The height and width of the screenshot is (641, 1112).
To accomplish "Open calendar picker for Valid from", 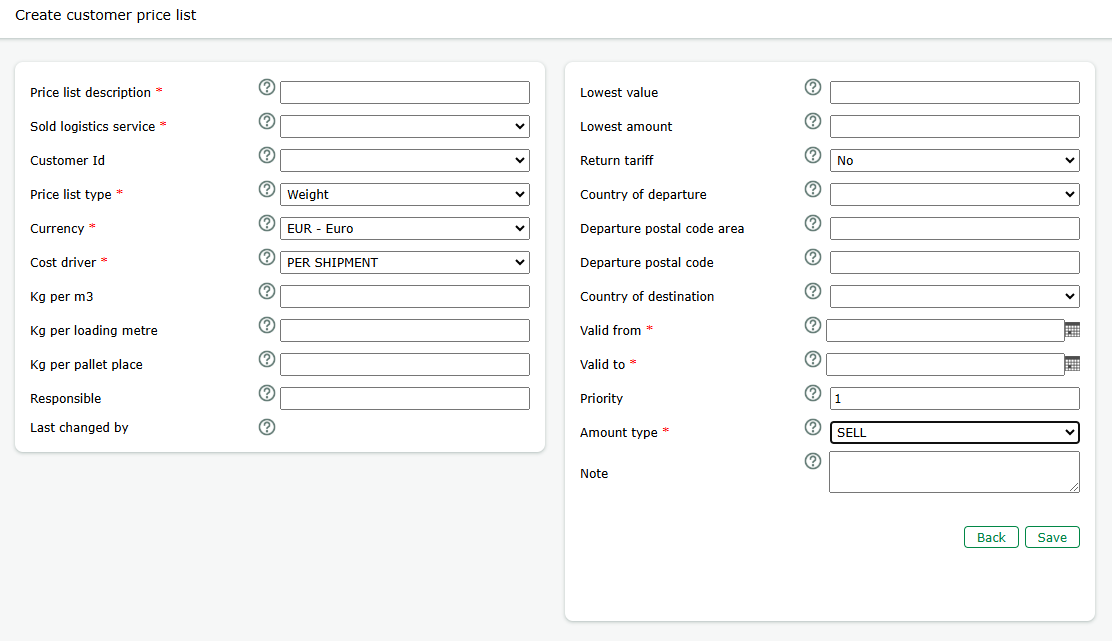I will 1072,330.
